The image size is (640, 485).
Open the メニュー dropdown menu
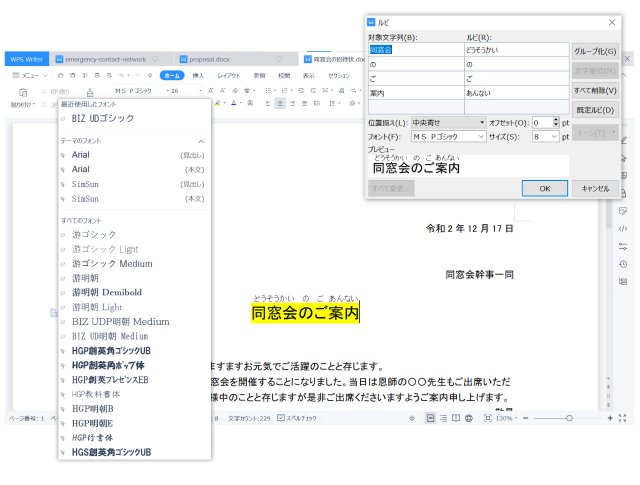pos(30,76)
